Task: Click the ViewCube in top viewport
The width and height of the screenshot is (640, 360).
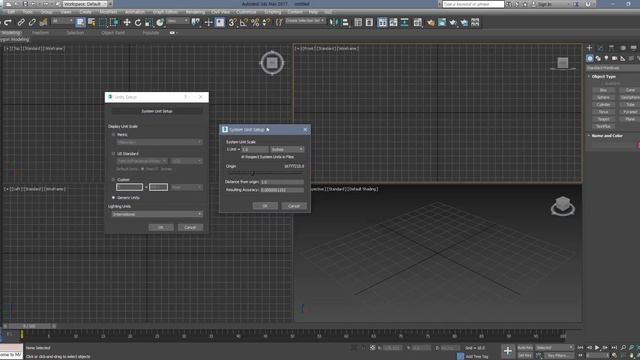Action: pos(272,63)
